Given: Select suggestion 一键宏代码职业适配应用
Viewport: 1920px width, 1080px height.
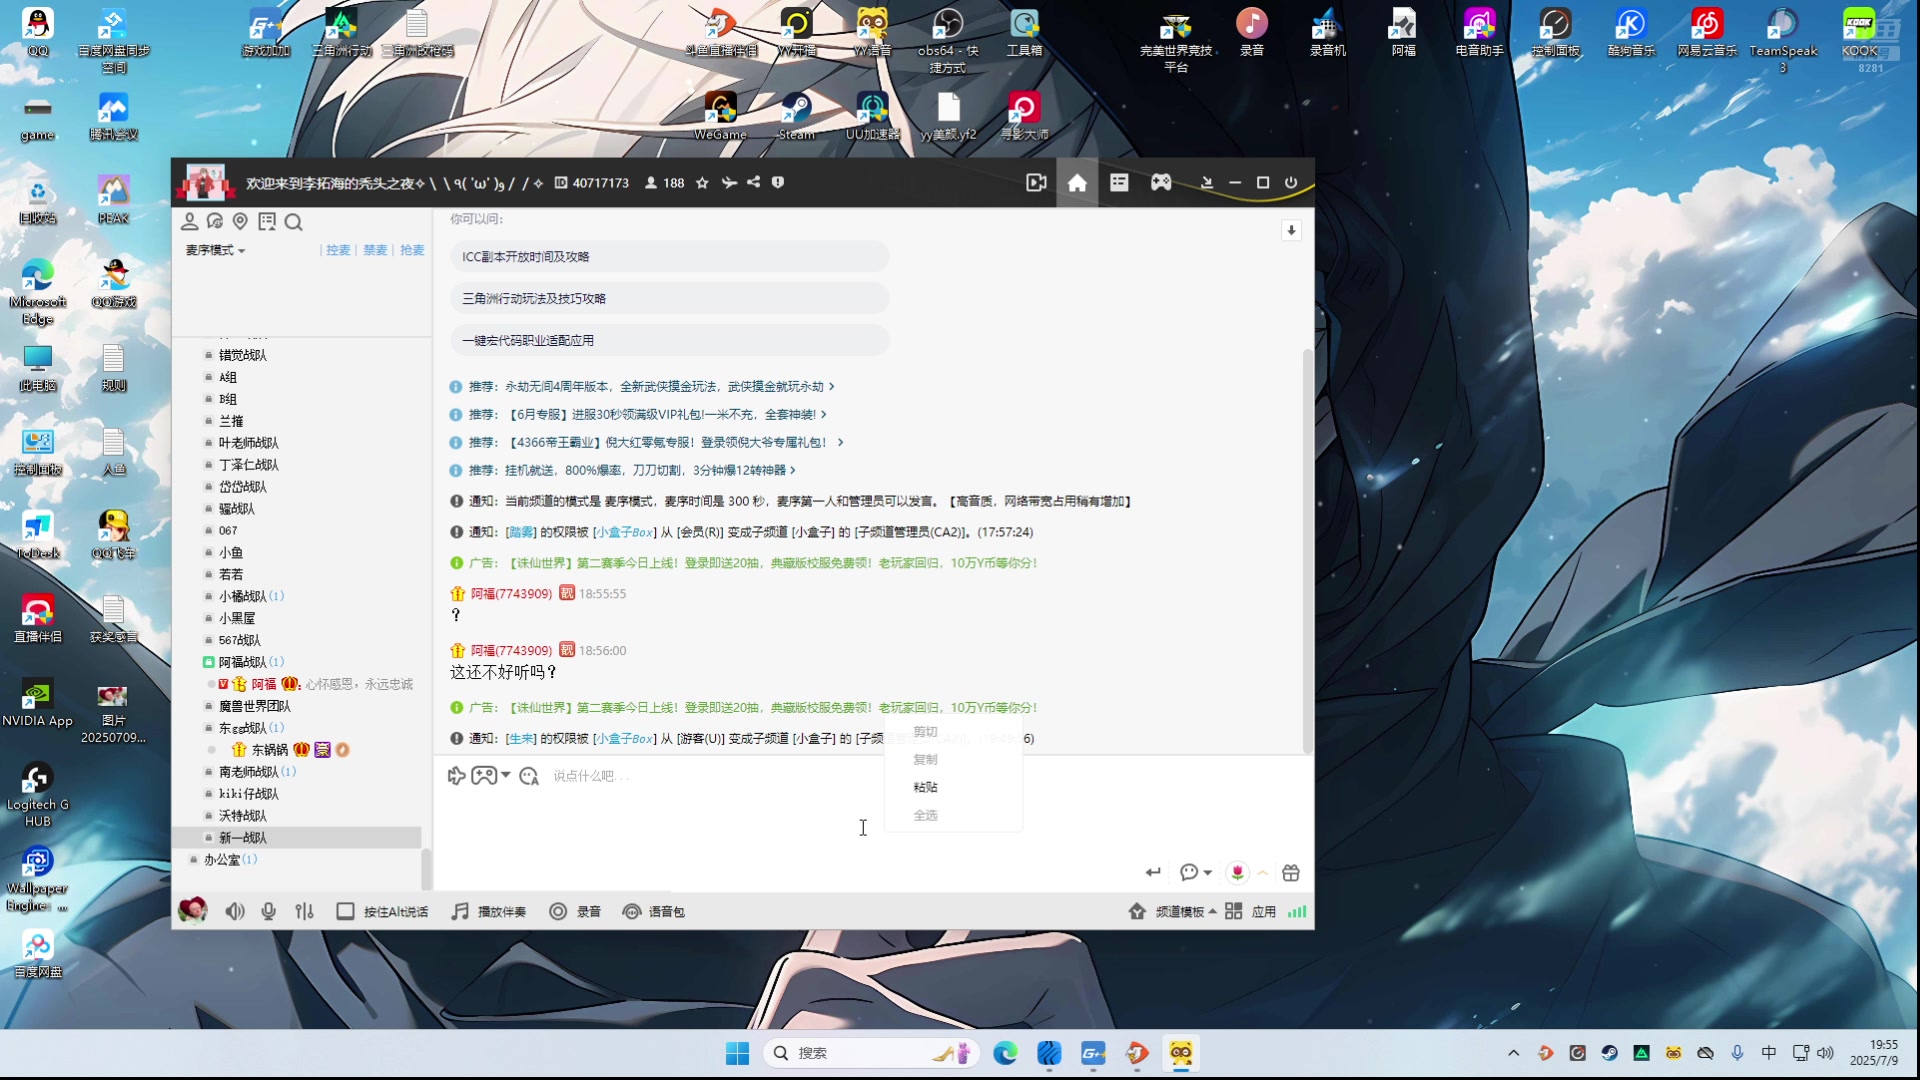Looking at the screenshot, I should 669,341.
